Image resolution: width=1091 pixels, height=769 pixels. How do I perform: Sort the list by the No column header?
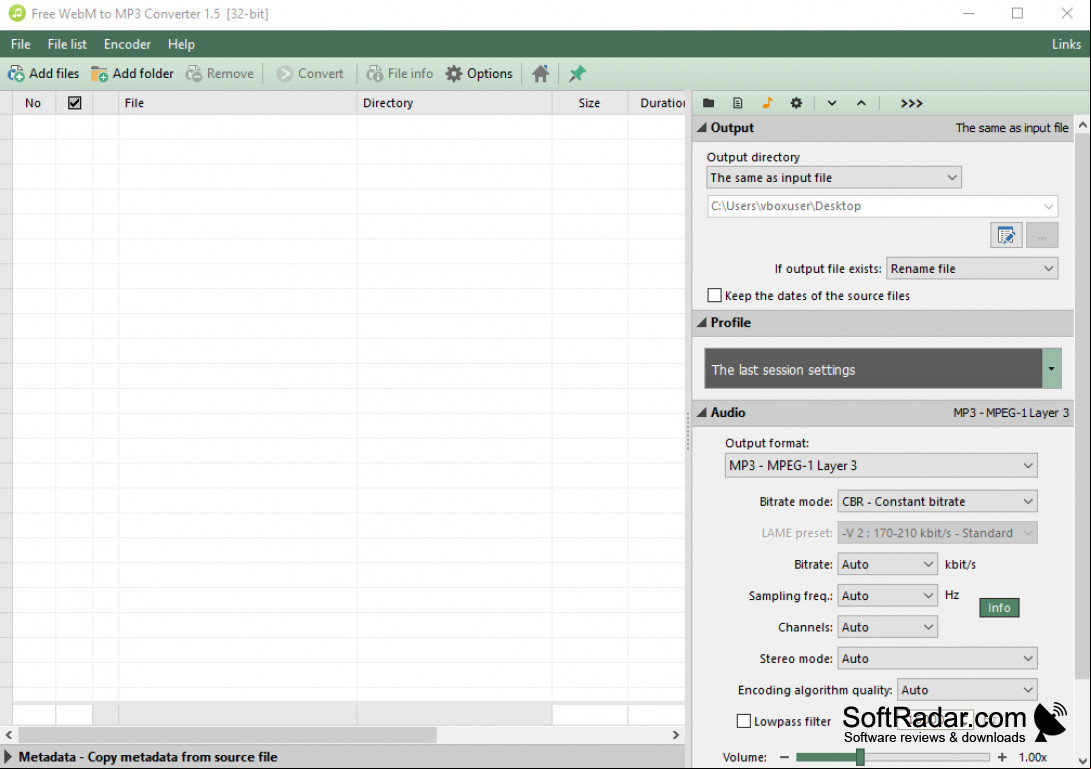[x=33, y=103]
